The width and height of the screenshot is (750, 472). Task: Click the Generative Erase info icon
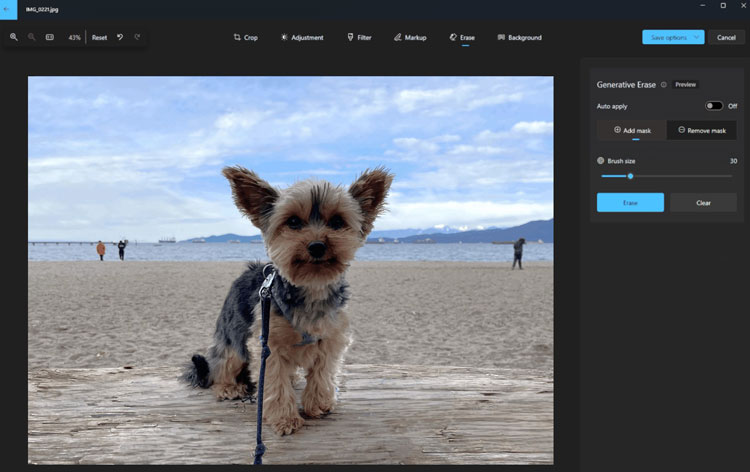pyautogui.click(x=664, y=85)
